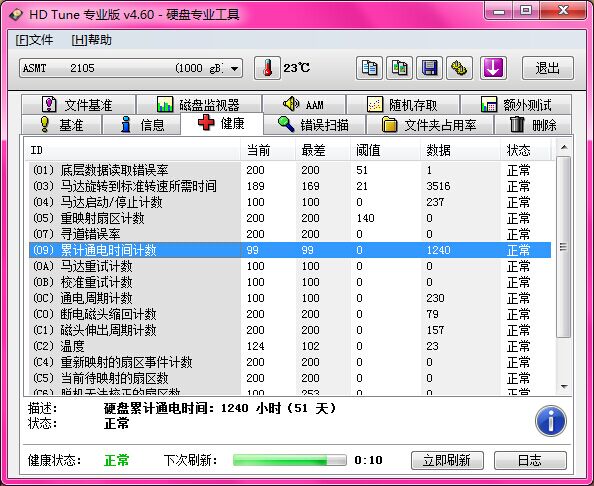Click the purple down-arrow icon
The image size is (594, 486).
(493, 68)
